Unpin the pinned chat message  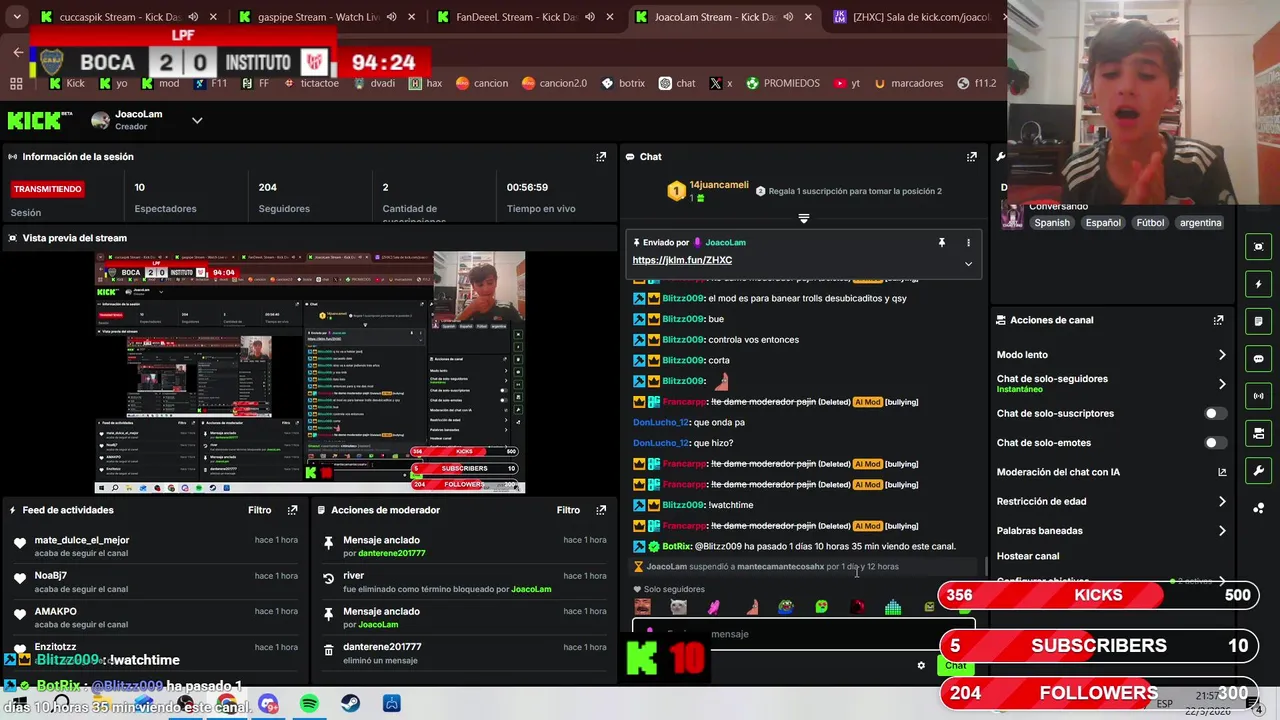(941, 243)
